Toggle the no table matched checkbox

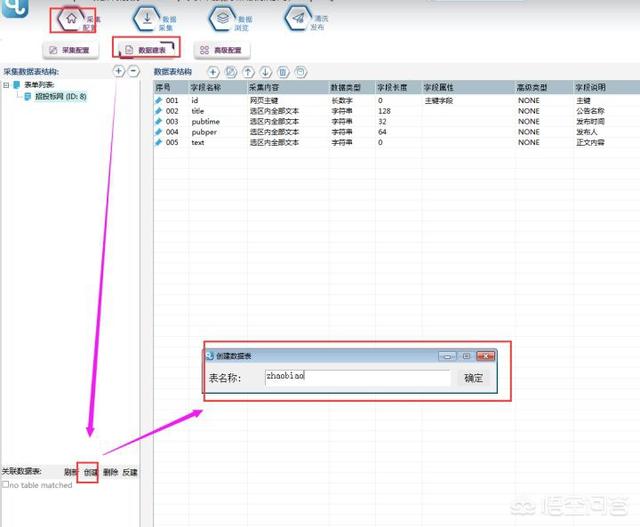5,485
